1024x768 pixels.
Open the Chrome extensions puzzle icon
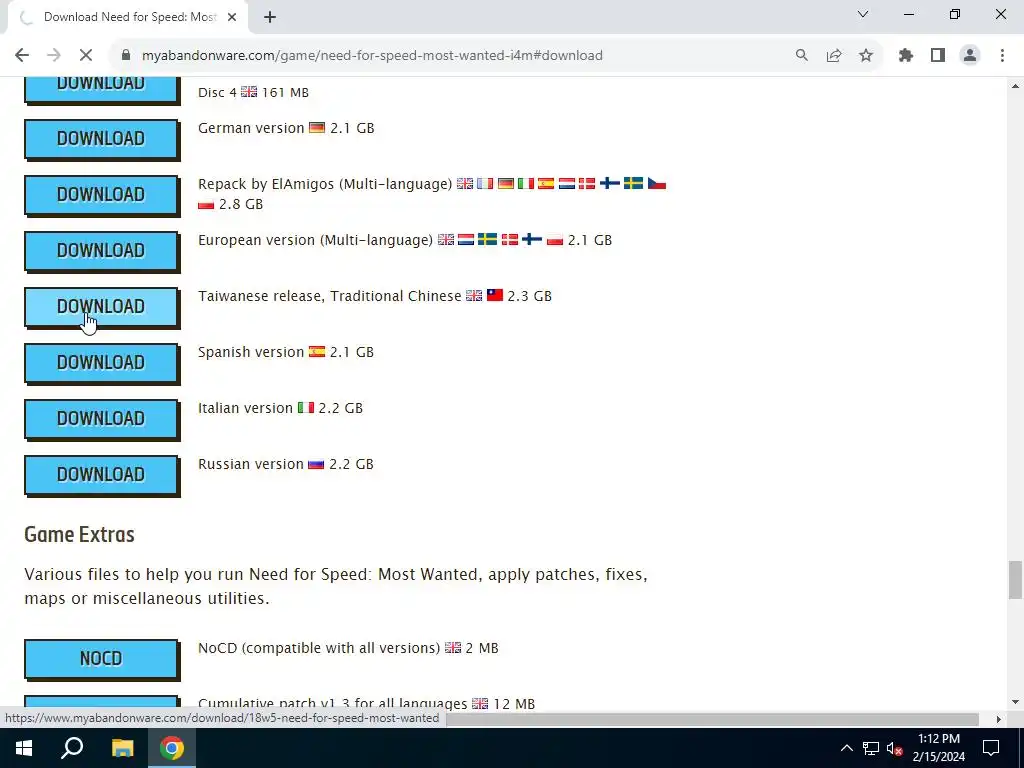[906, 56]
